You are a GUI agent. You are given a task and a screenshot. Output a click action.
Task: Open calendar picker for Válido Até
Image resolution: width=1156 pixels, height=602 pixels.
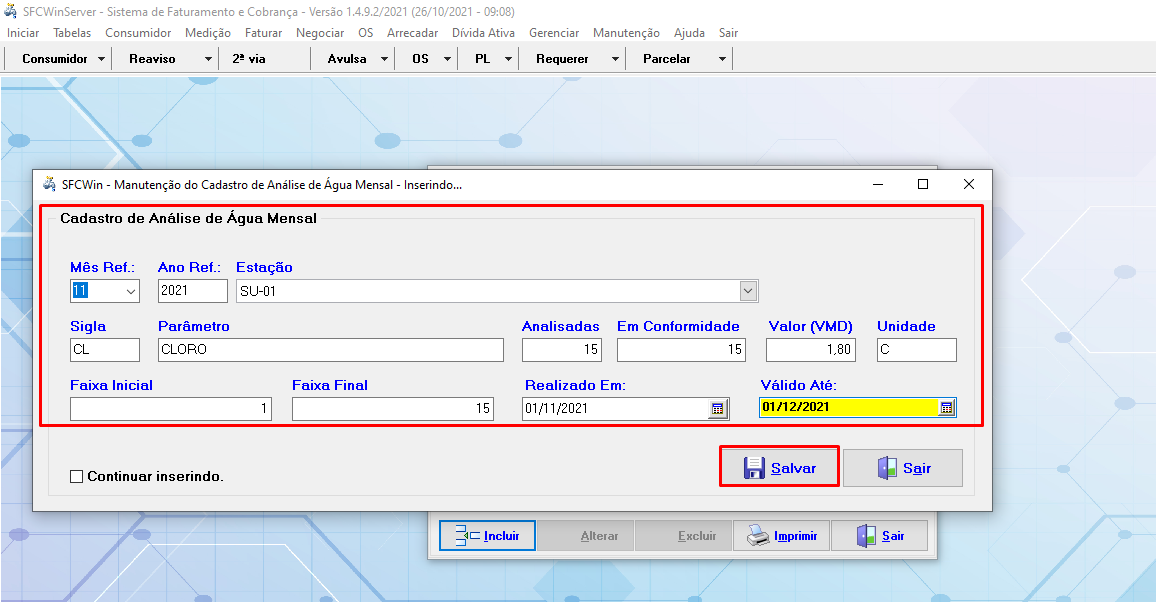pyautogui.click(x=946, y=408)
